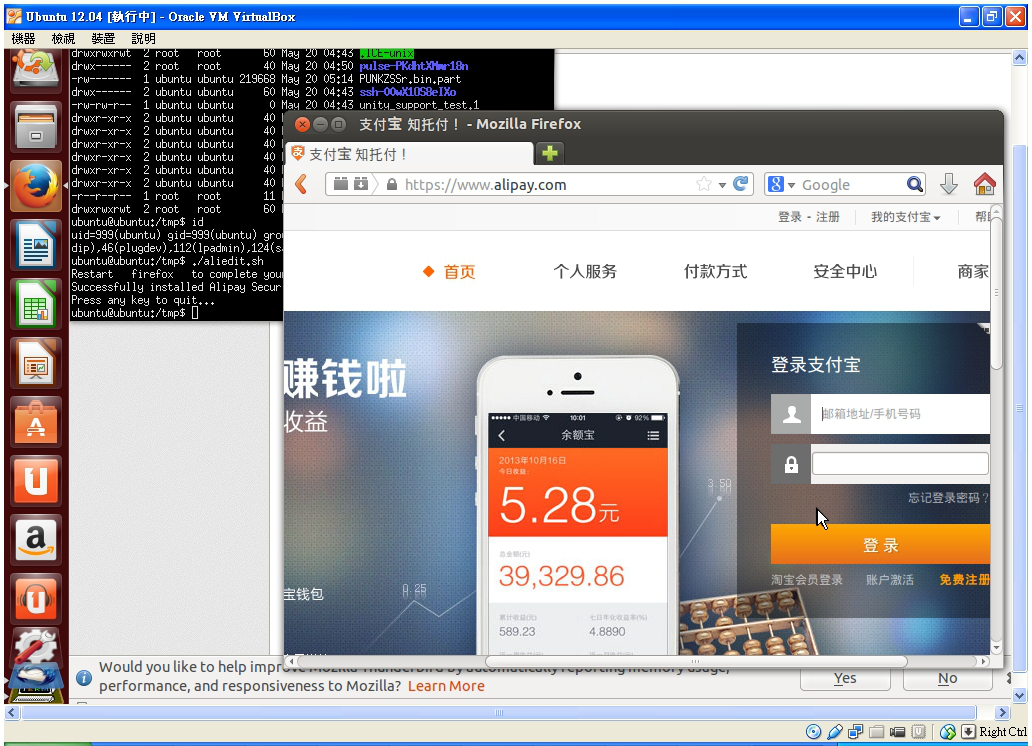This screenshot has height=746, width=1032.
Task: Click 忘记登录密码 link
Action: click(948, 498)
